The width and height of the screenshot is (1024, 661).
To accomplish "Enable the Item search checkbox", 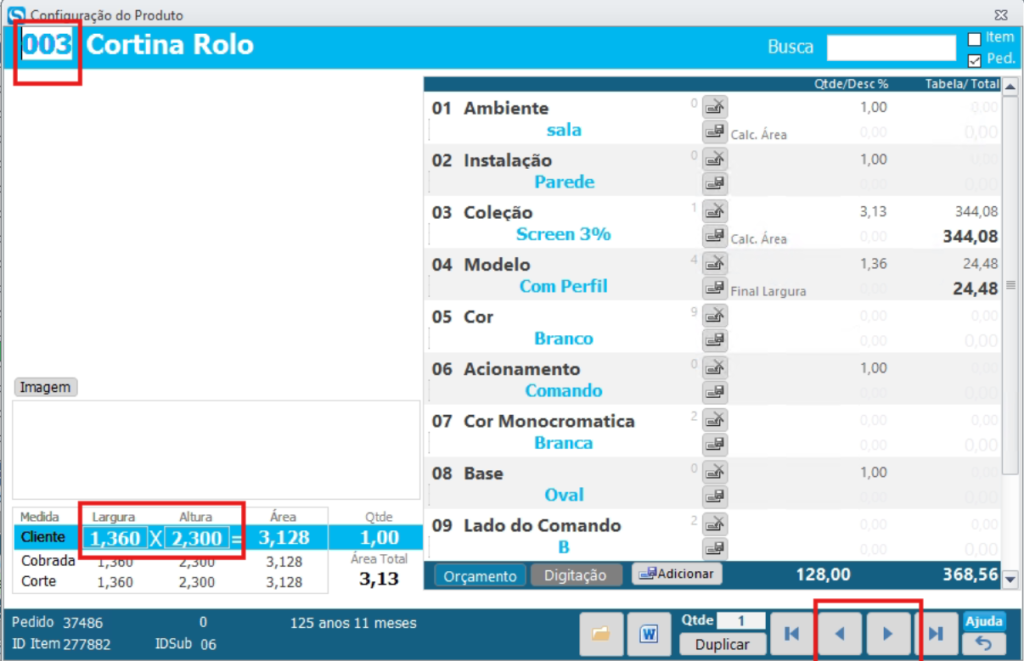I will [974, 39].
